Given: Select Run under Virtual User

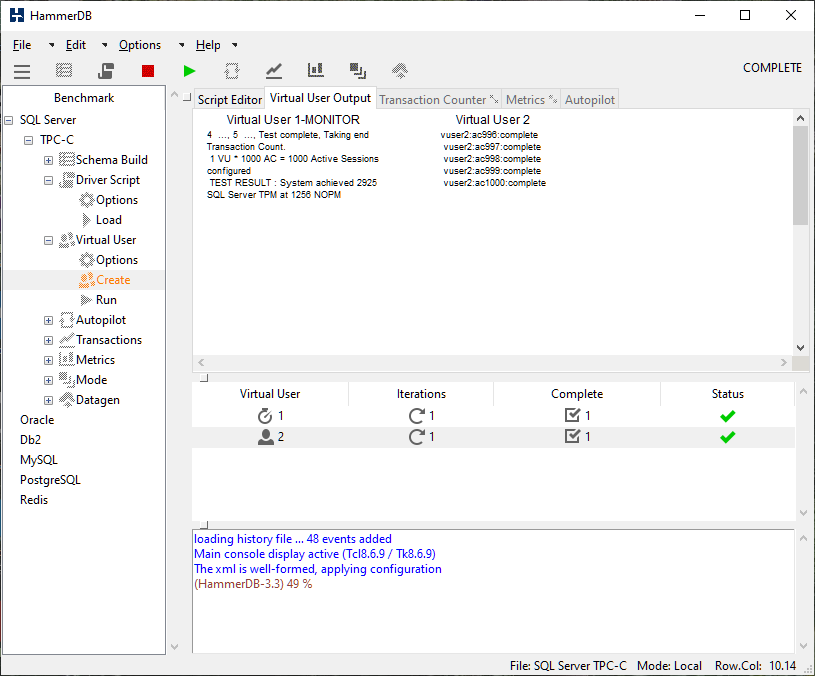Looking at the screenshot, I should point(98,300).
